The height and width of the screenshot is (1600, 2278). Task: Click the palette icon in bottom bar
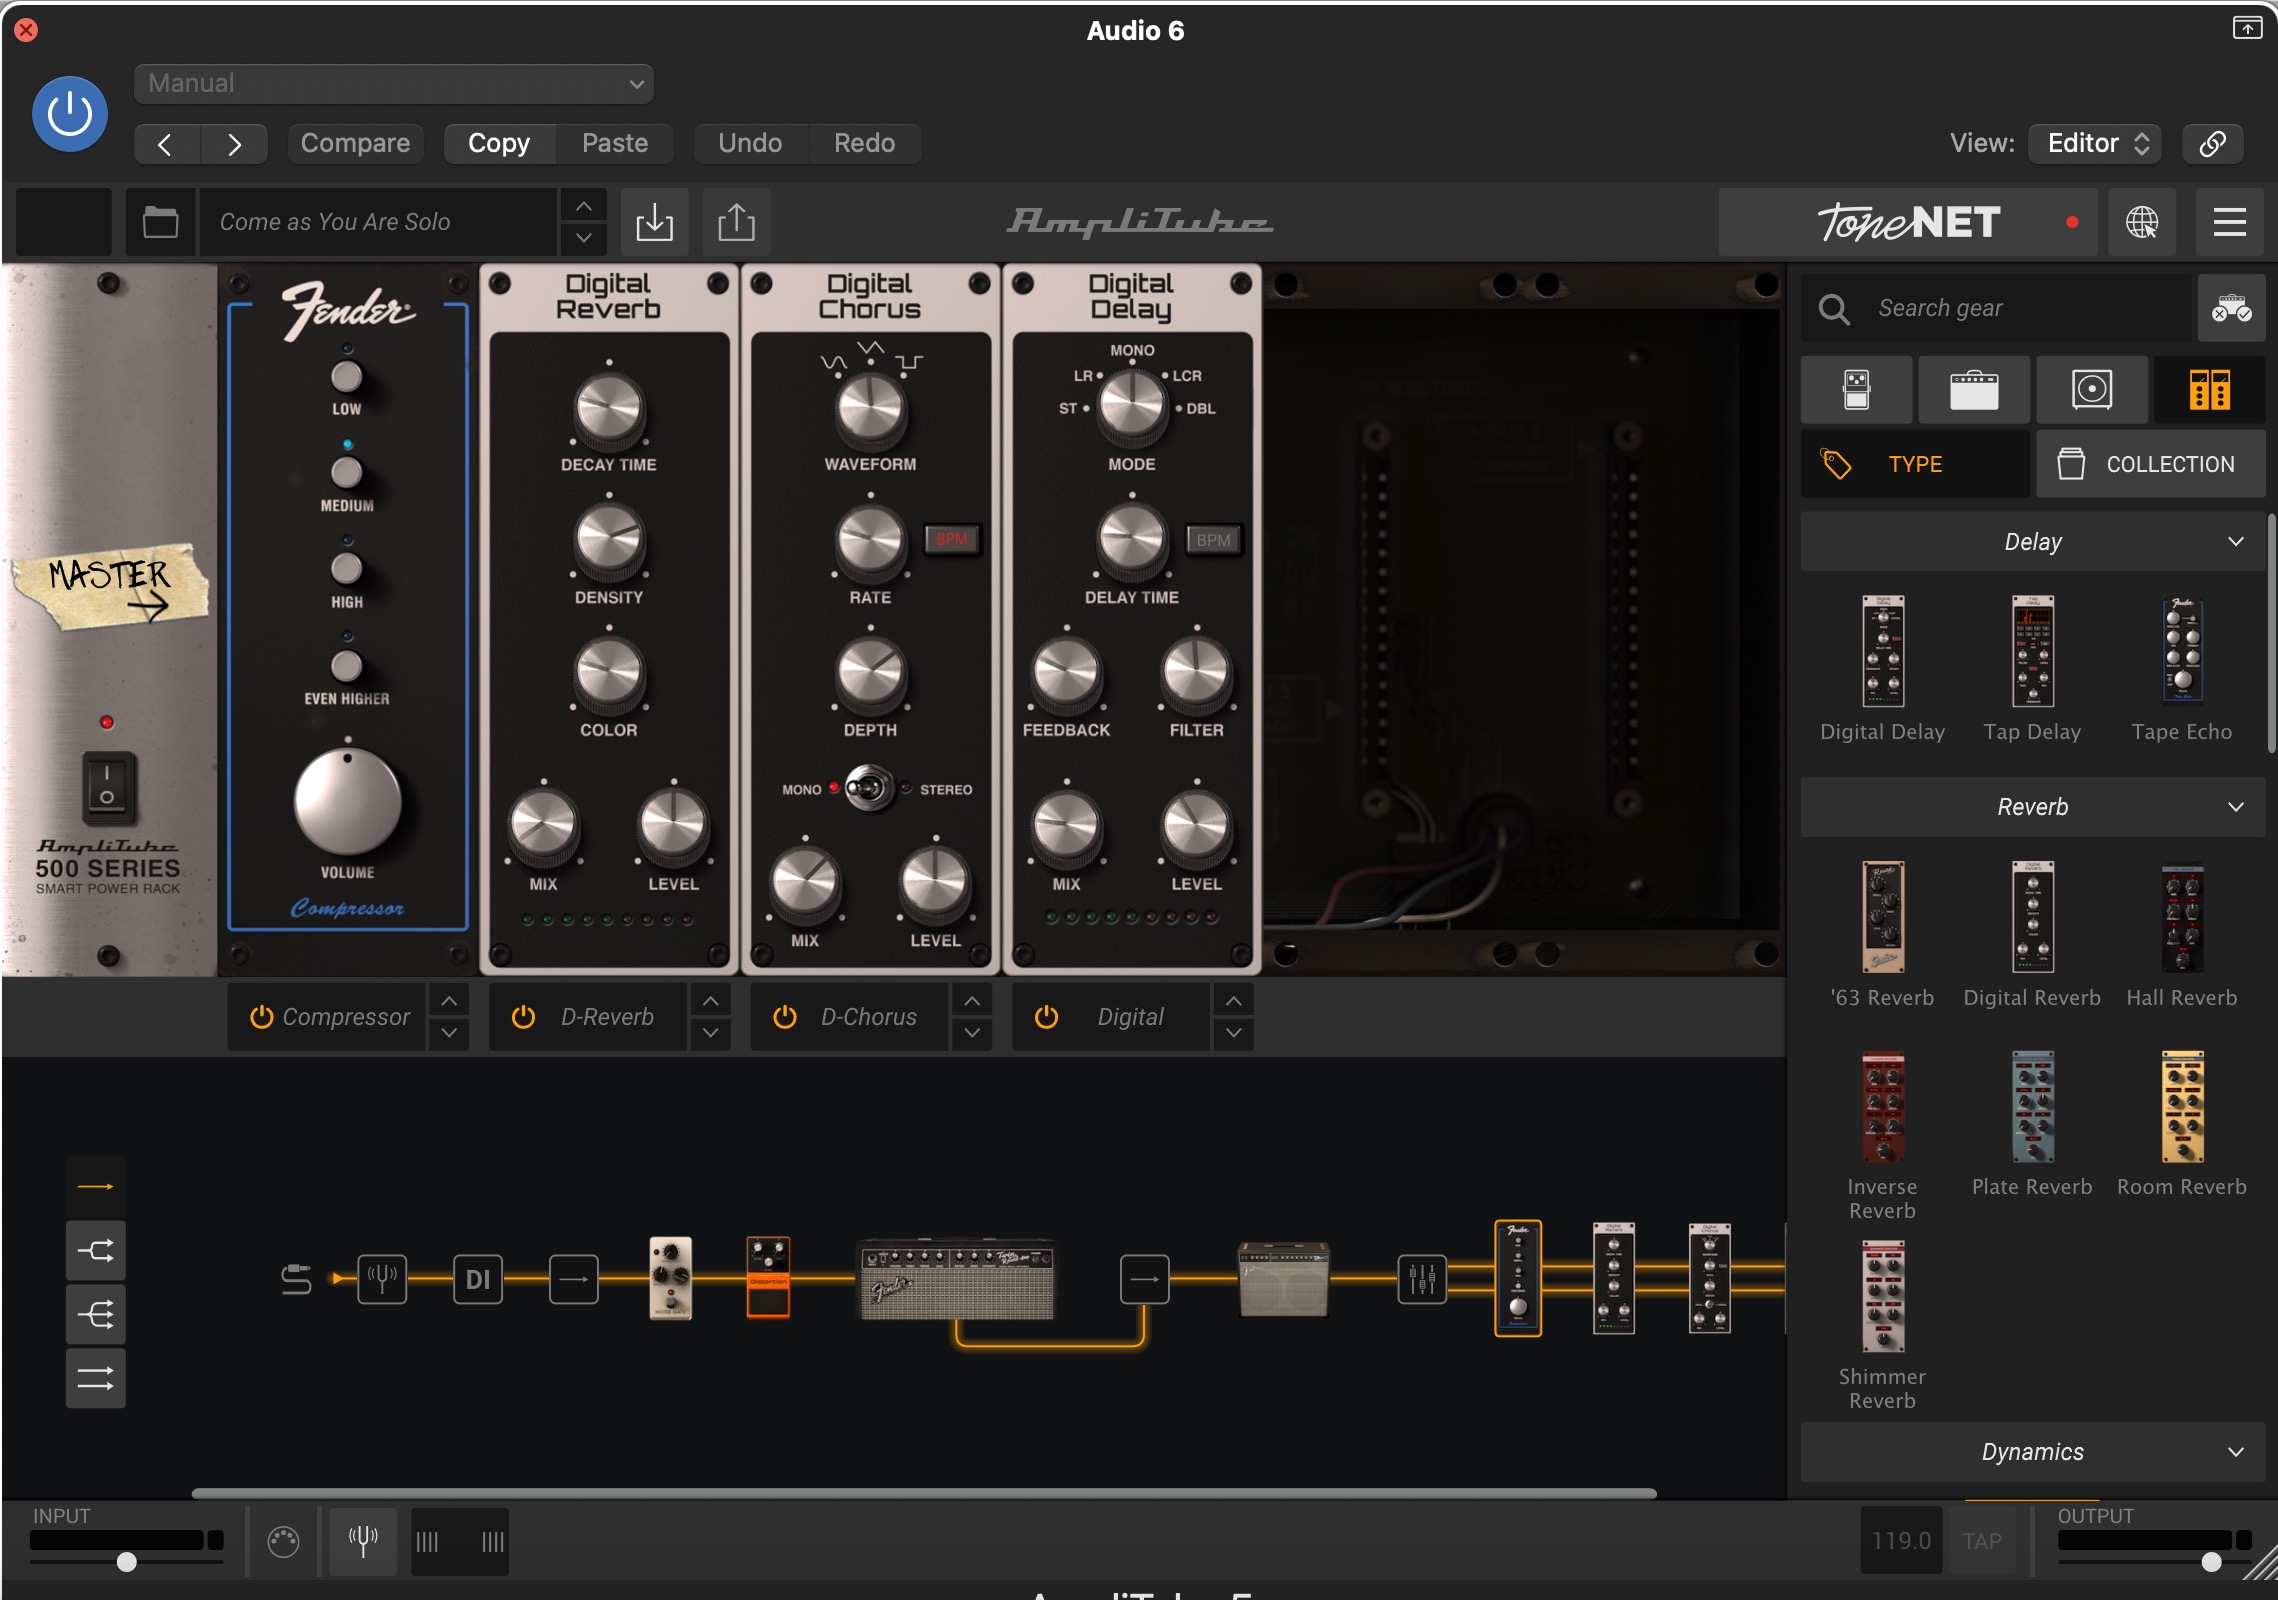pos(284,1542)
